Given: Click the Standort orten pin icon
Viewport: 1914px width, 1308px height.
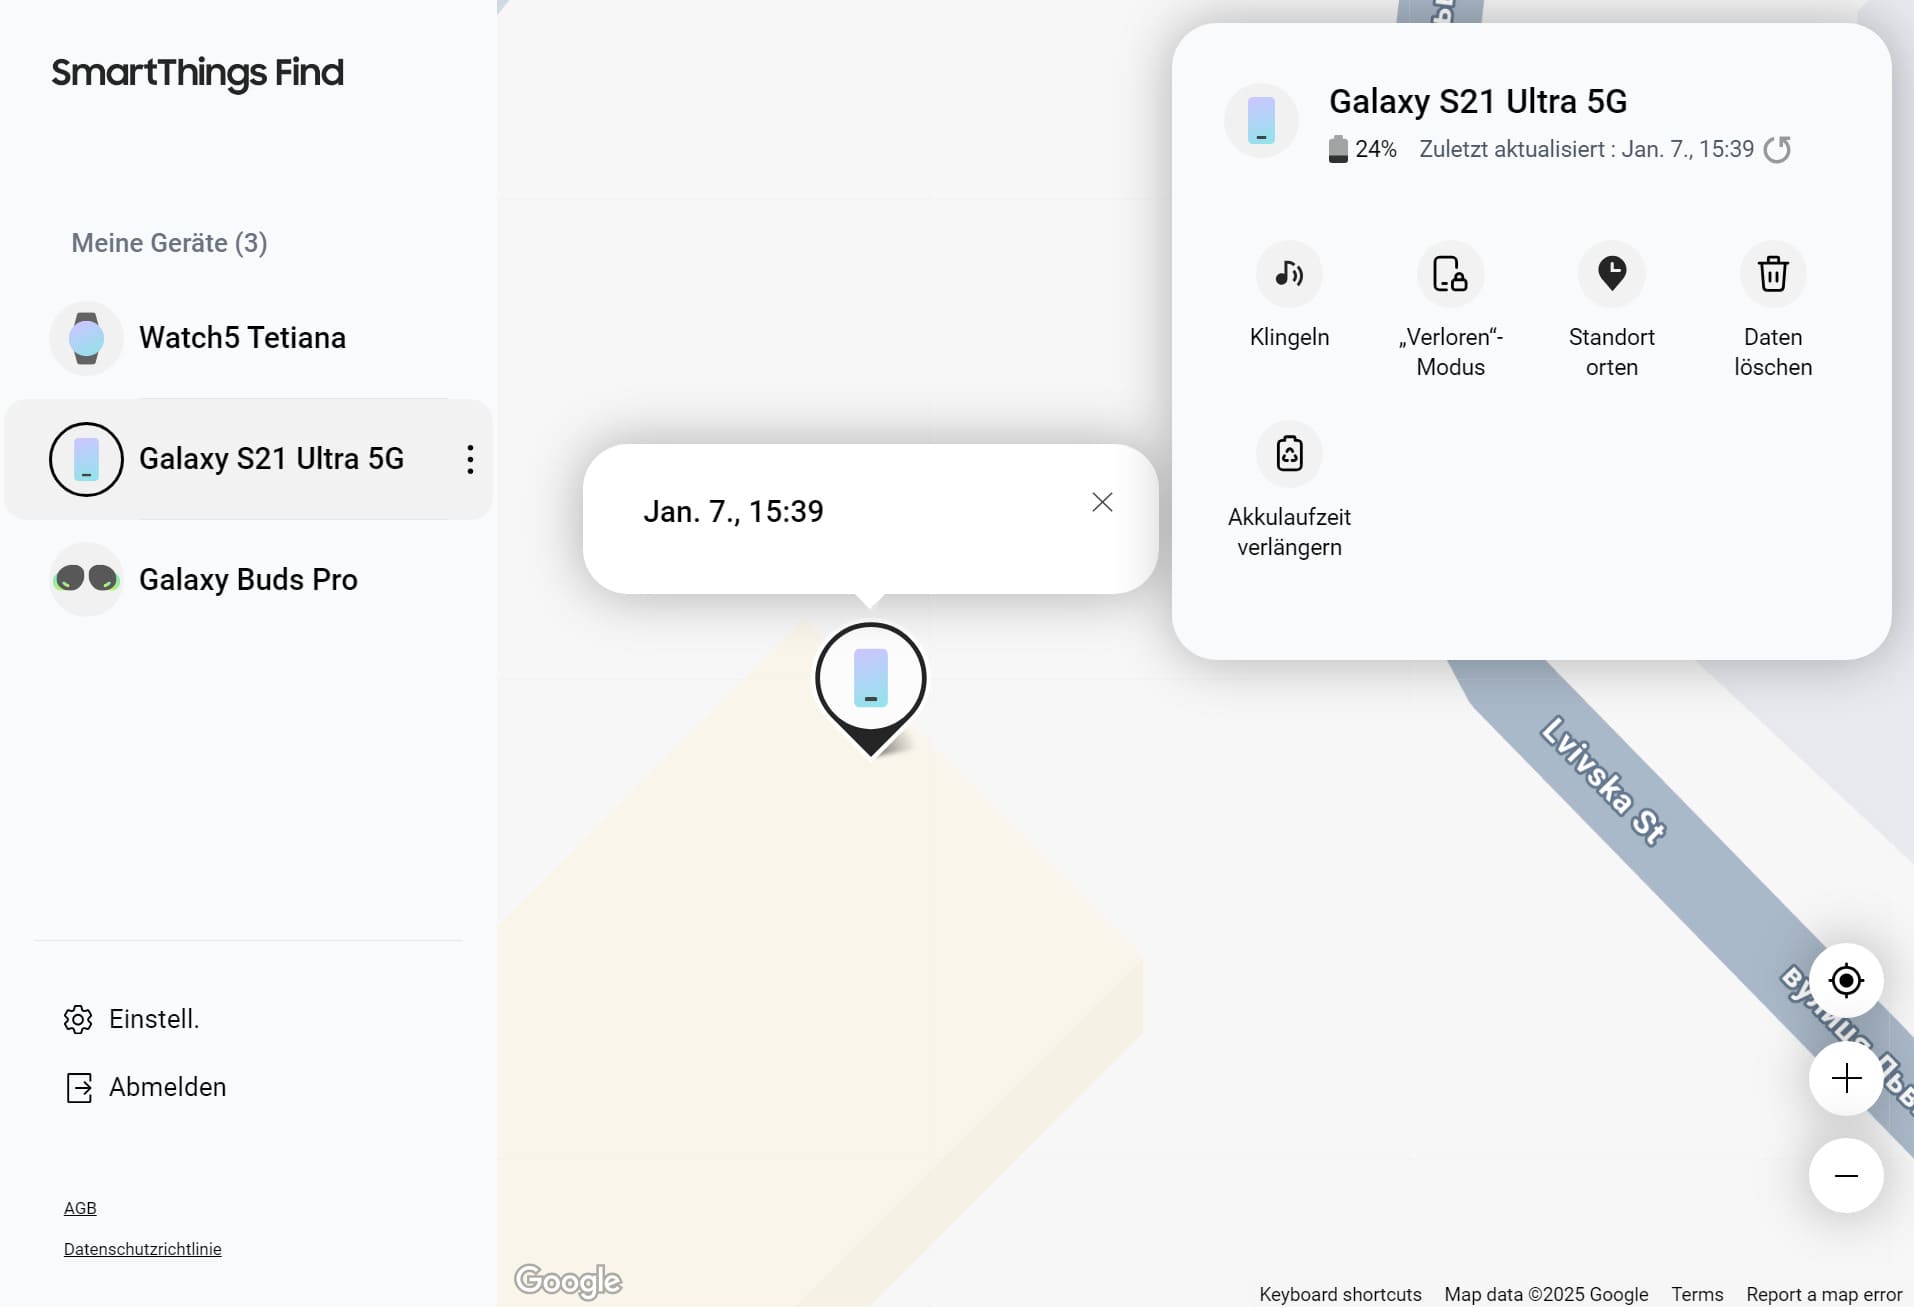Looking at the screenshot, I should (x=1611, y=274).
